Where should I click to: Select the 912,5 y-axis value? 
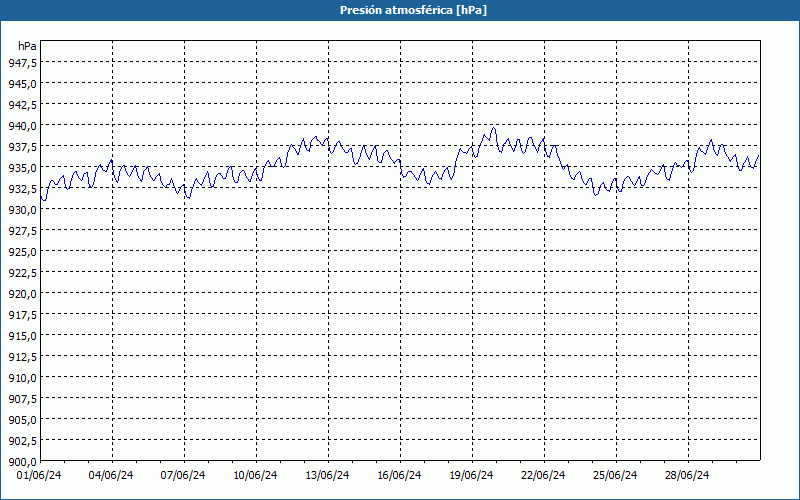coord(22,357)
